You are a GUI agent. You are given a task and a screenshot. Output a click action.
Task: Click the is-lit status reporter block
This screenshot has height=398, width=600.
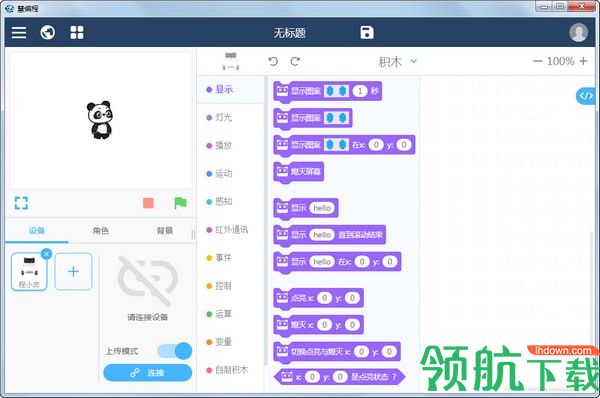(x=339, y=377)
